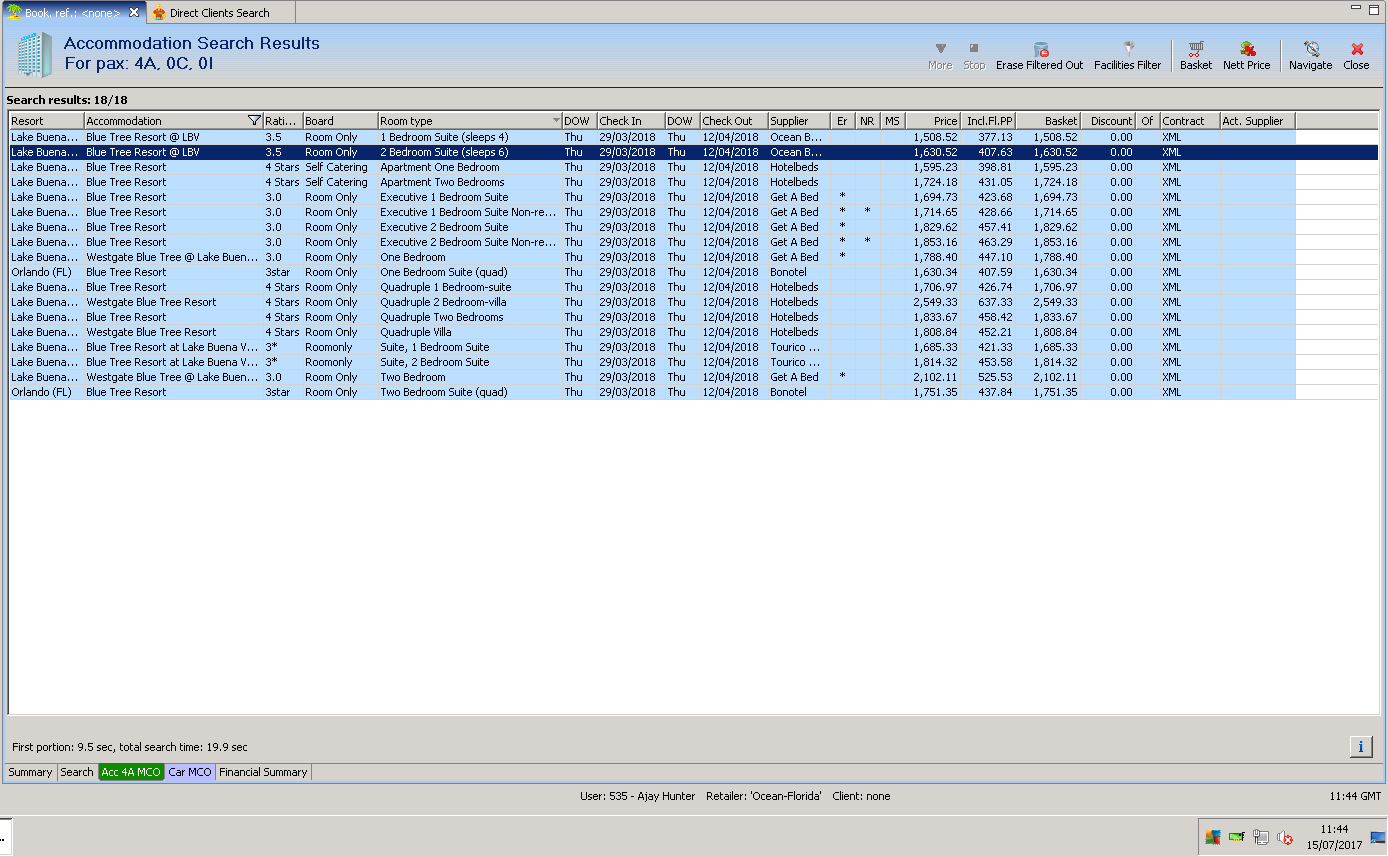The height and width of the screenshot is (857, 1388).
Task: Click the show desktop tray icon
Action: 1378,837
